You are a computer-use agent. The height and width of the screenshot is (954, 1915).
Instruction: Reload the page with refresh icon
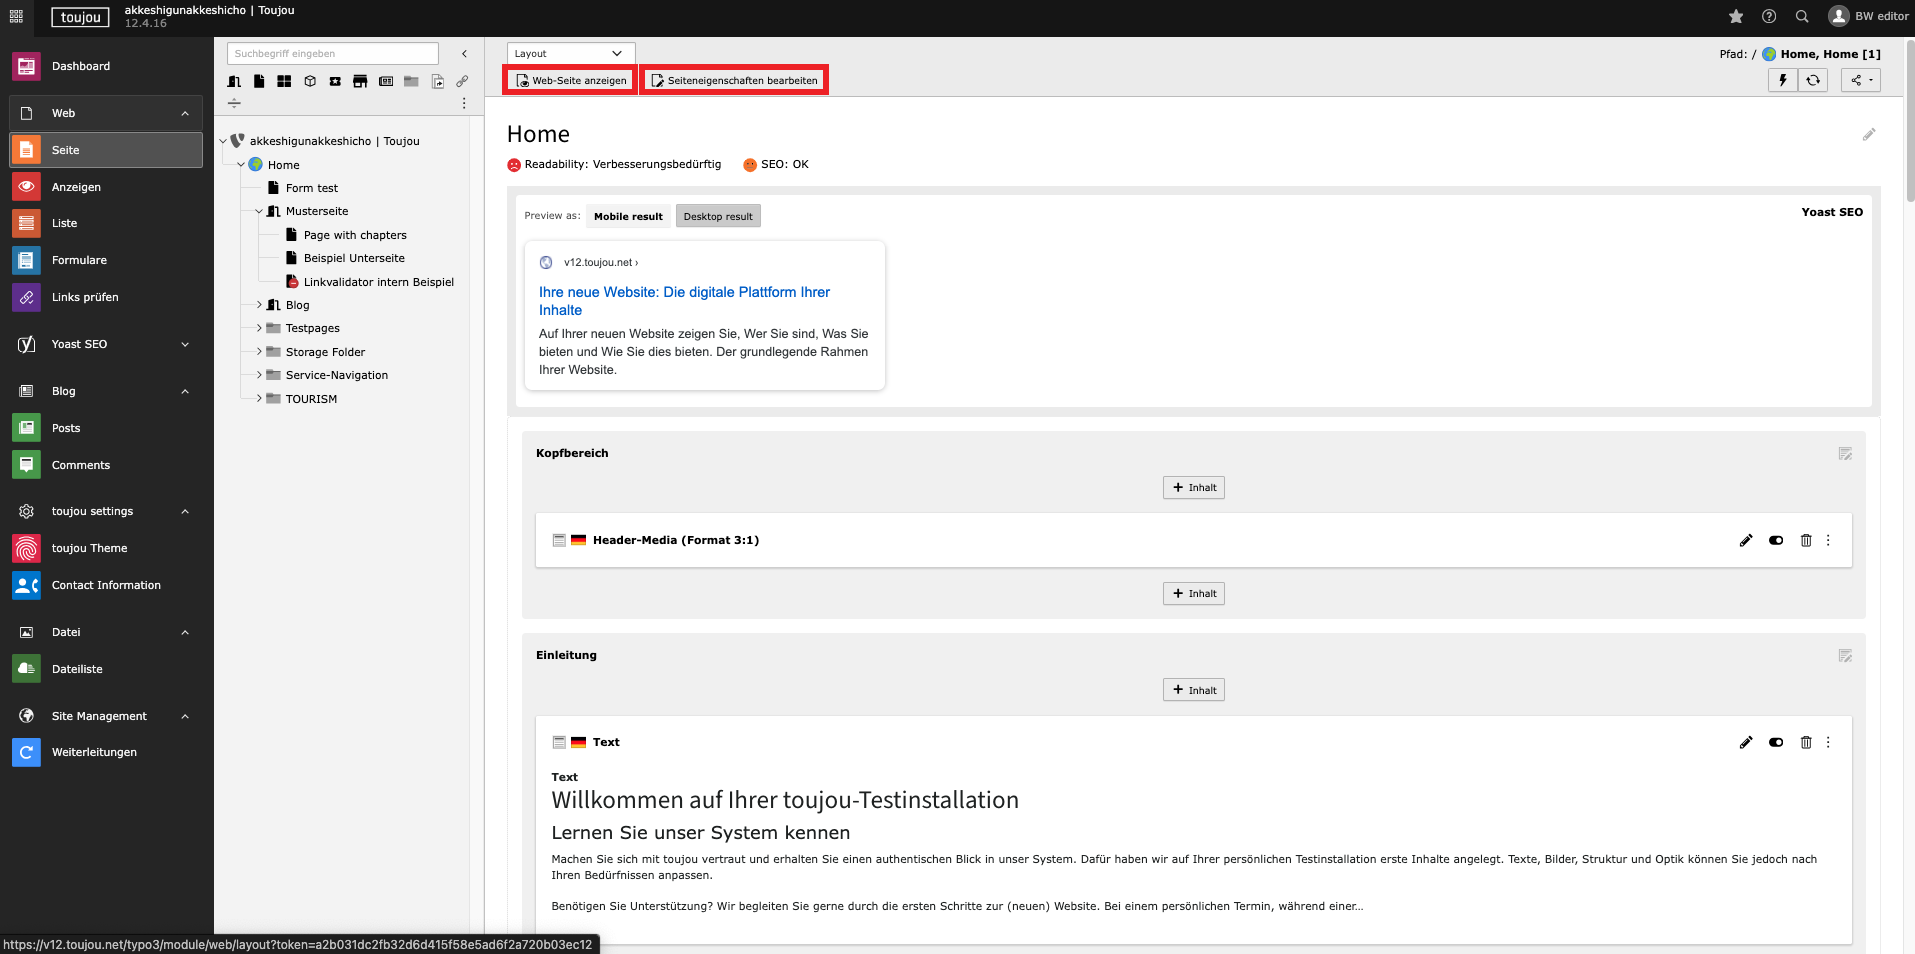coord(1813,80)
